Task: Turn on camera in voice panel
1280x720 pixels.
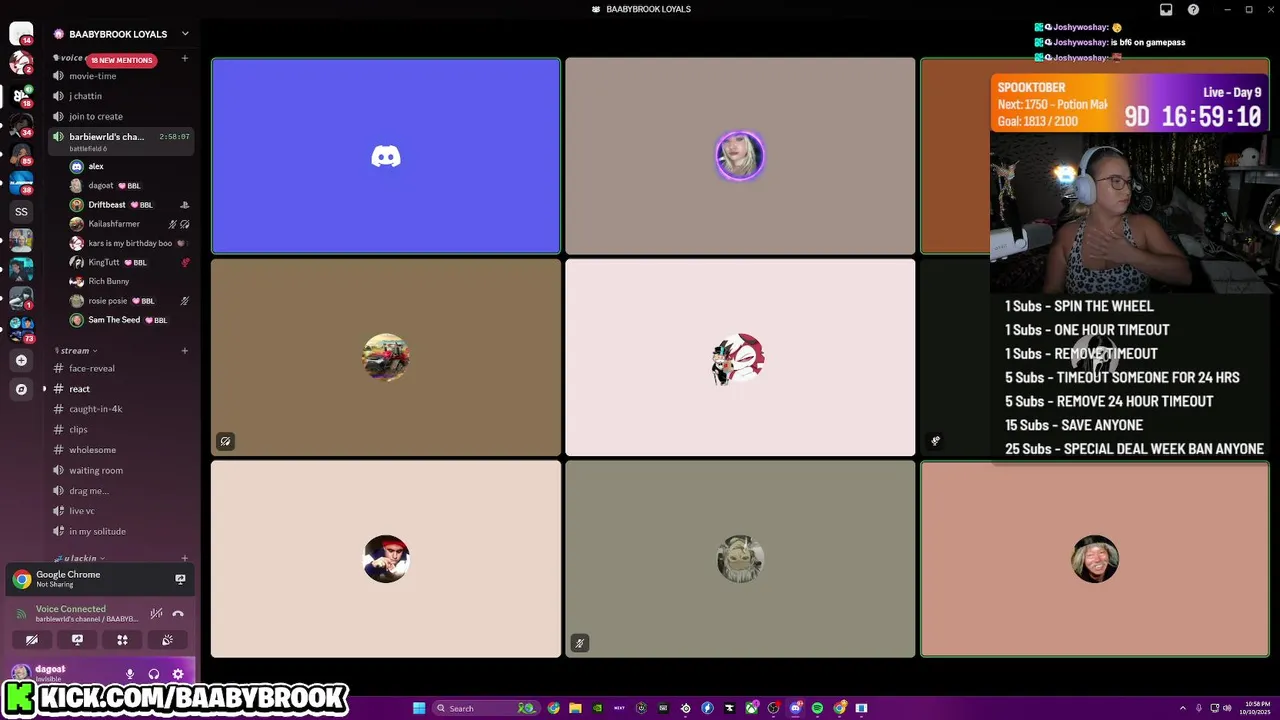Action: 32,640
